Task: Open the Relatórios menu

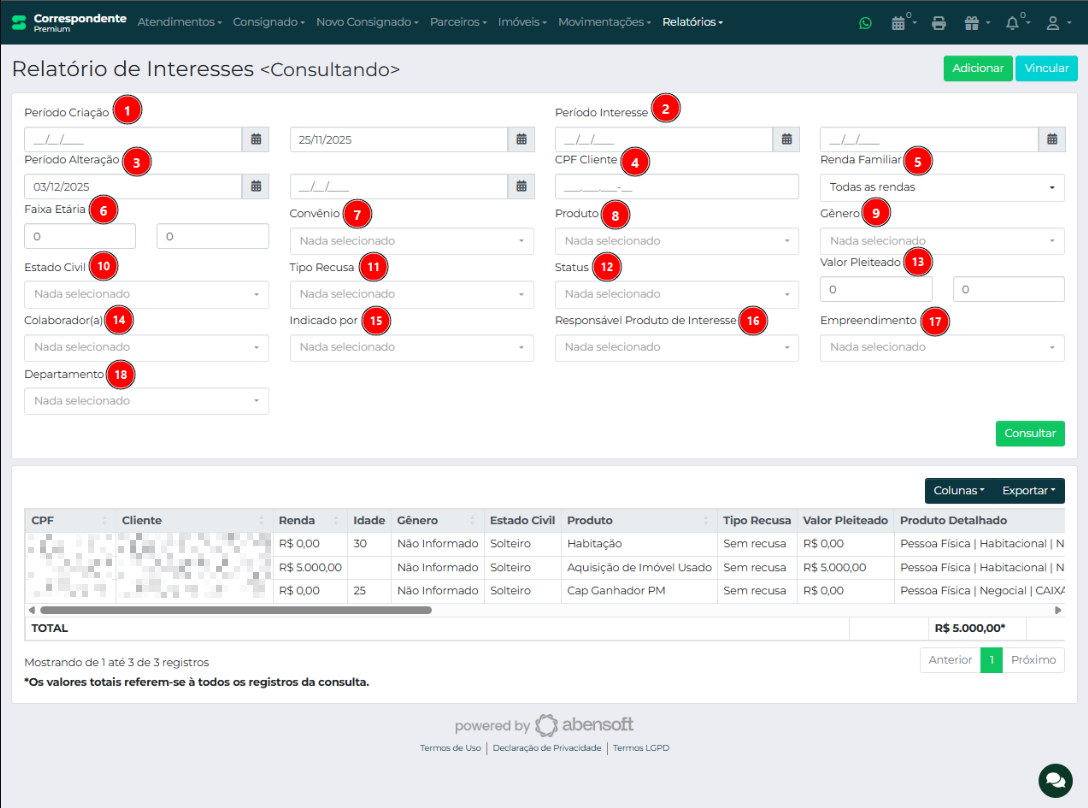Action: (692, 22)
